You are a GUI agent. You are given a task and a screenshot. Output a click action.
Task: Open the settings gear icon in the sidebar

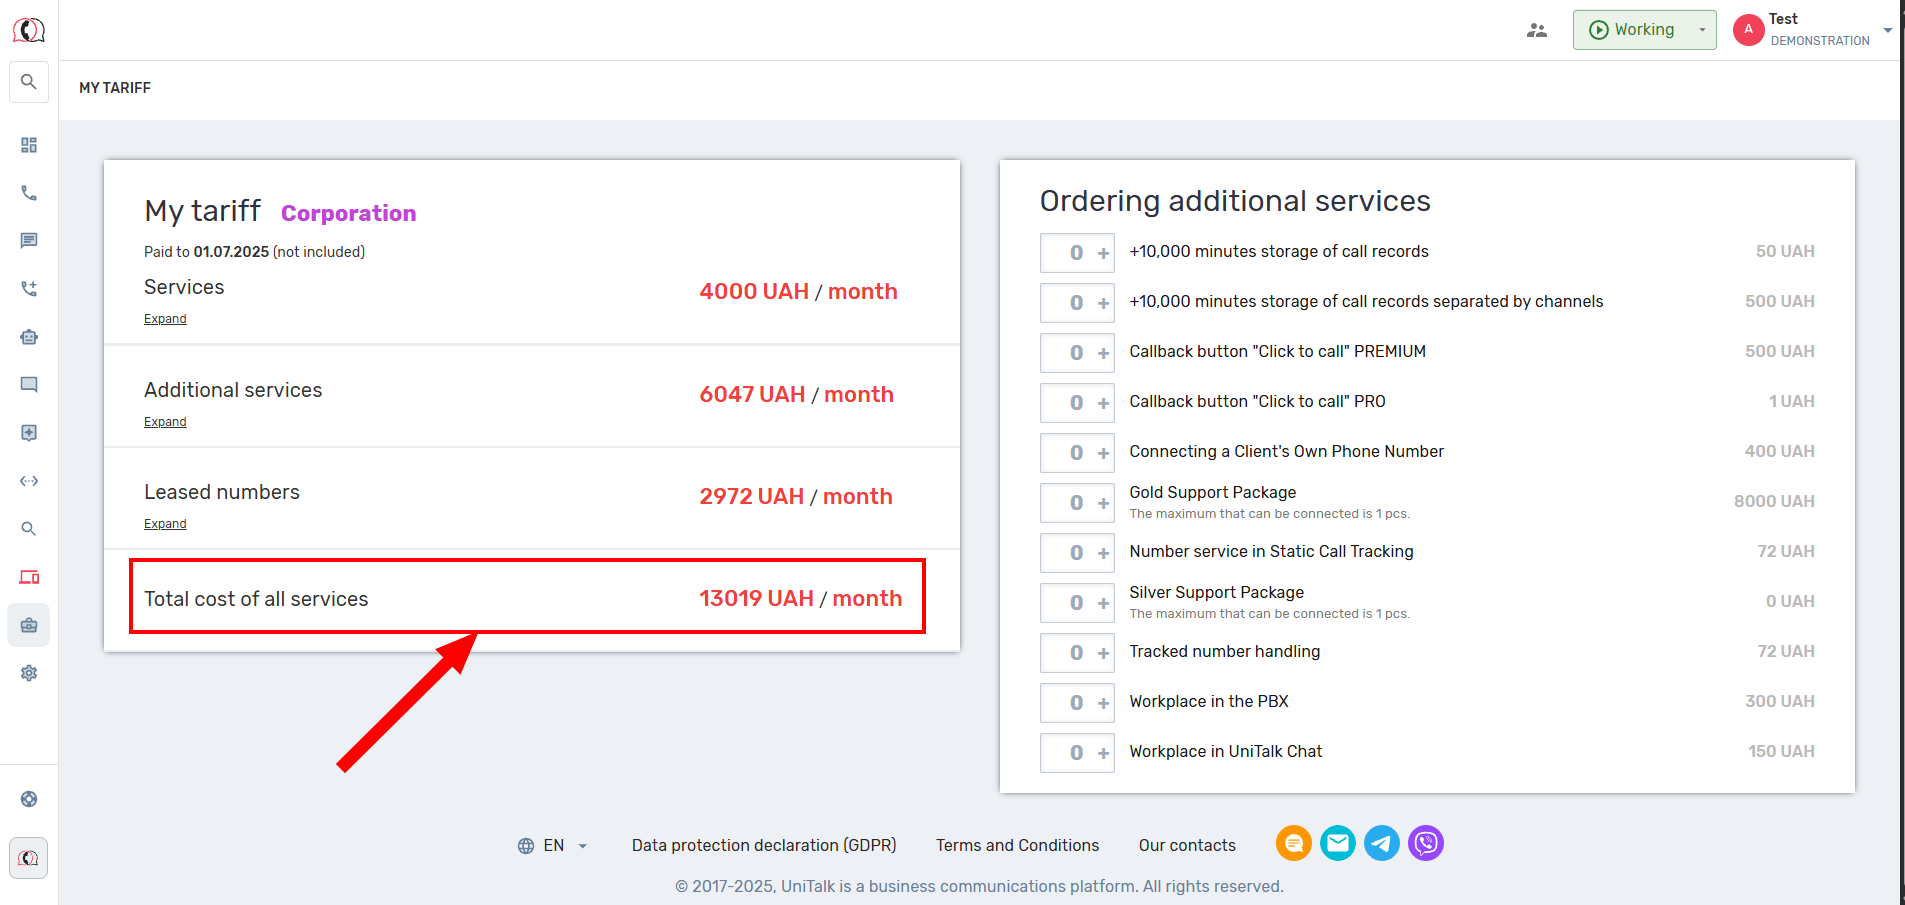pos(29,673)
